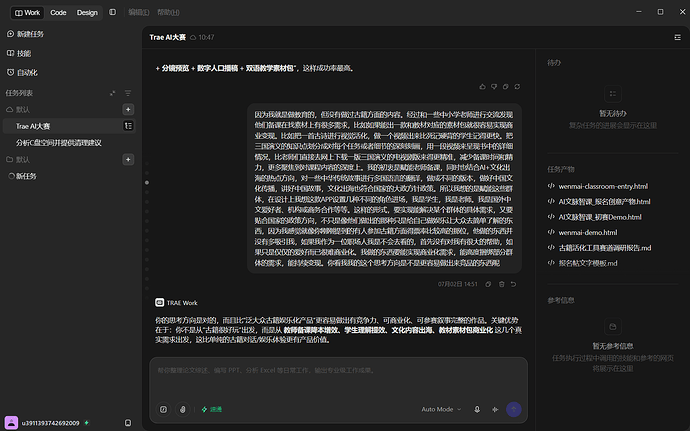Click the code icon beside wenmai-demo.html

coord(551,232)
